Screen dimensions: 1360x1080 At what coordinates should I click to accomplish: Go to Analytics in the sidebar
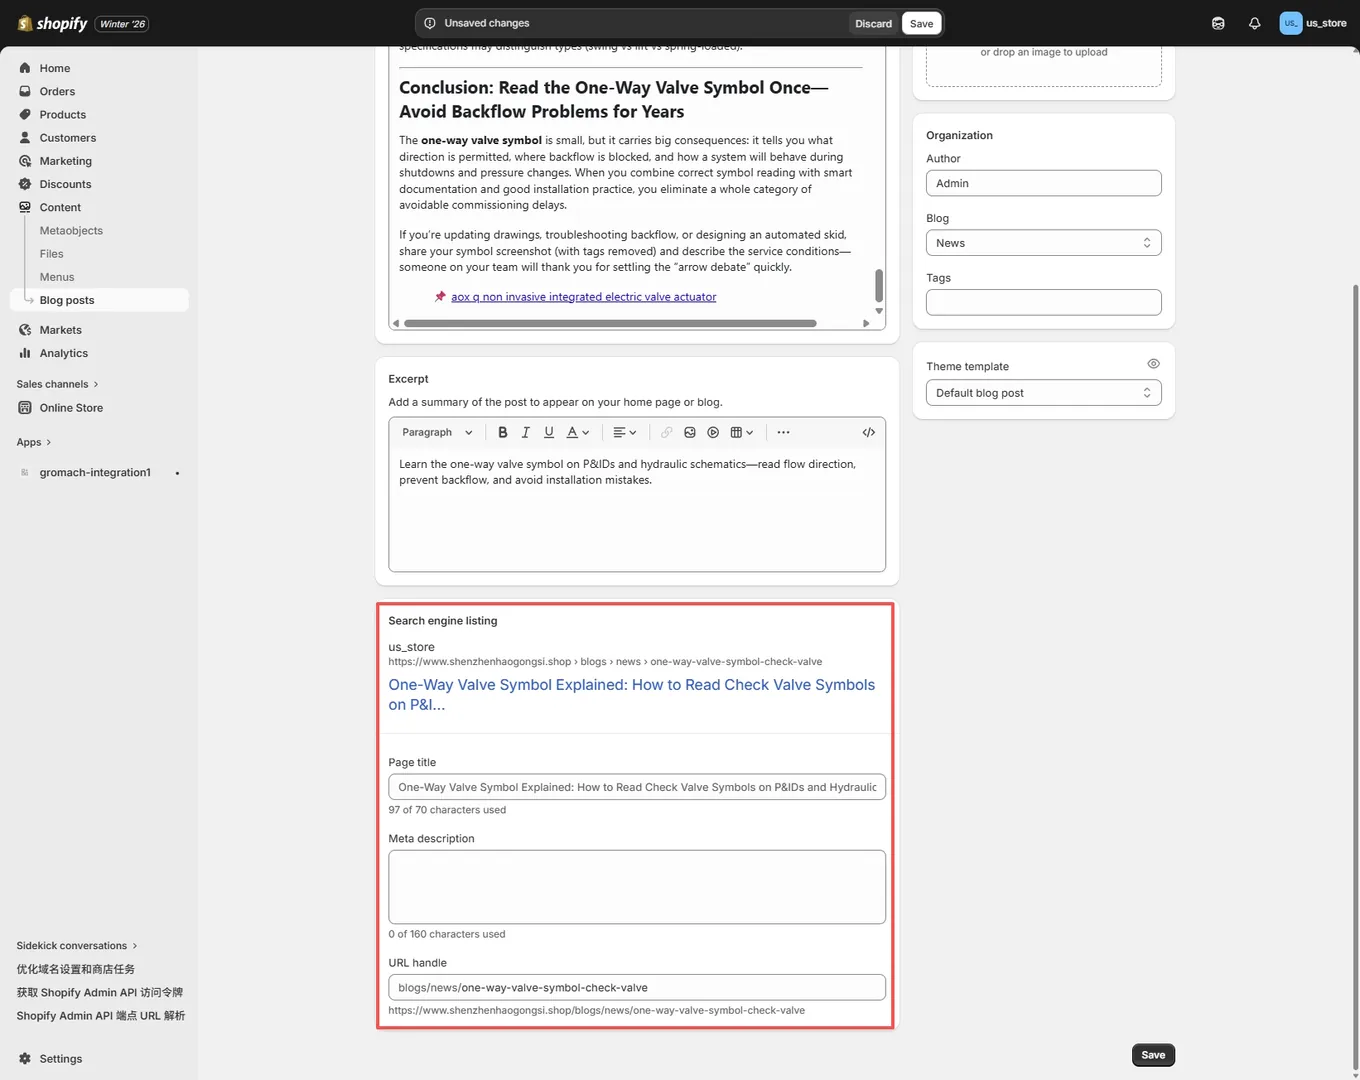pyautogui.click(x=63, y=353)
